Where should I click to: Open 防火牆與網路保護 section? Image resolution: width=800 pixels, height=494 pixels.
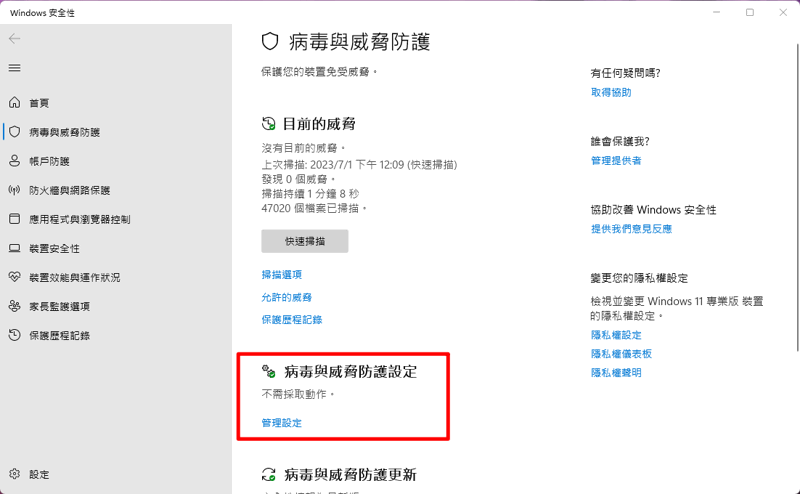tap(69, 190)
